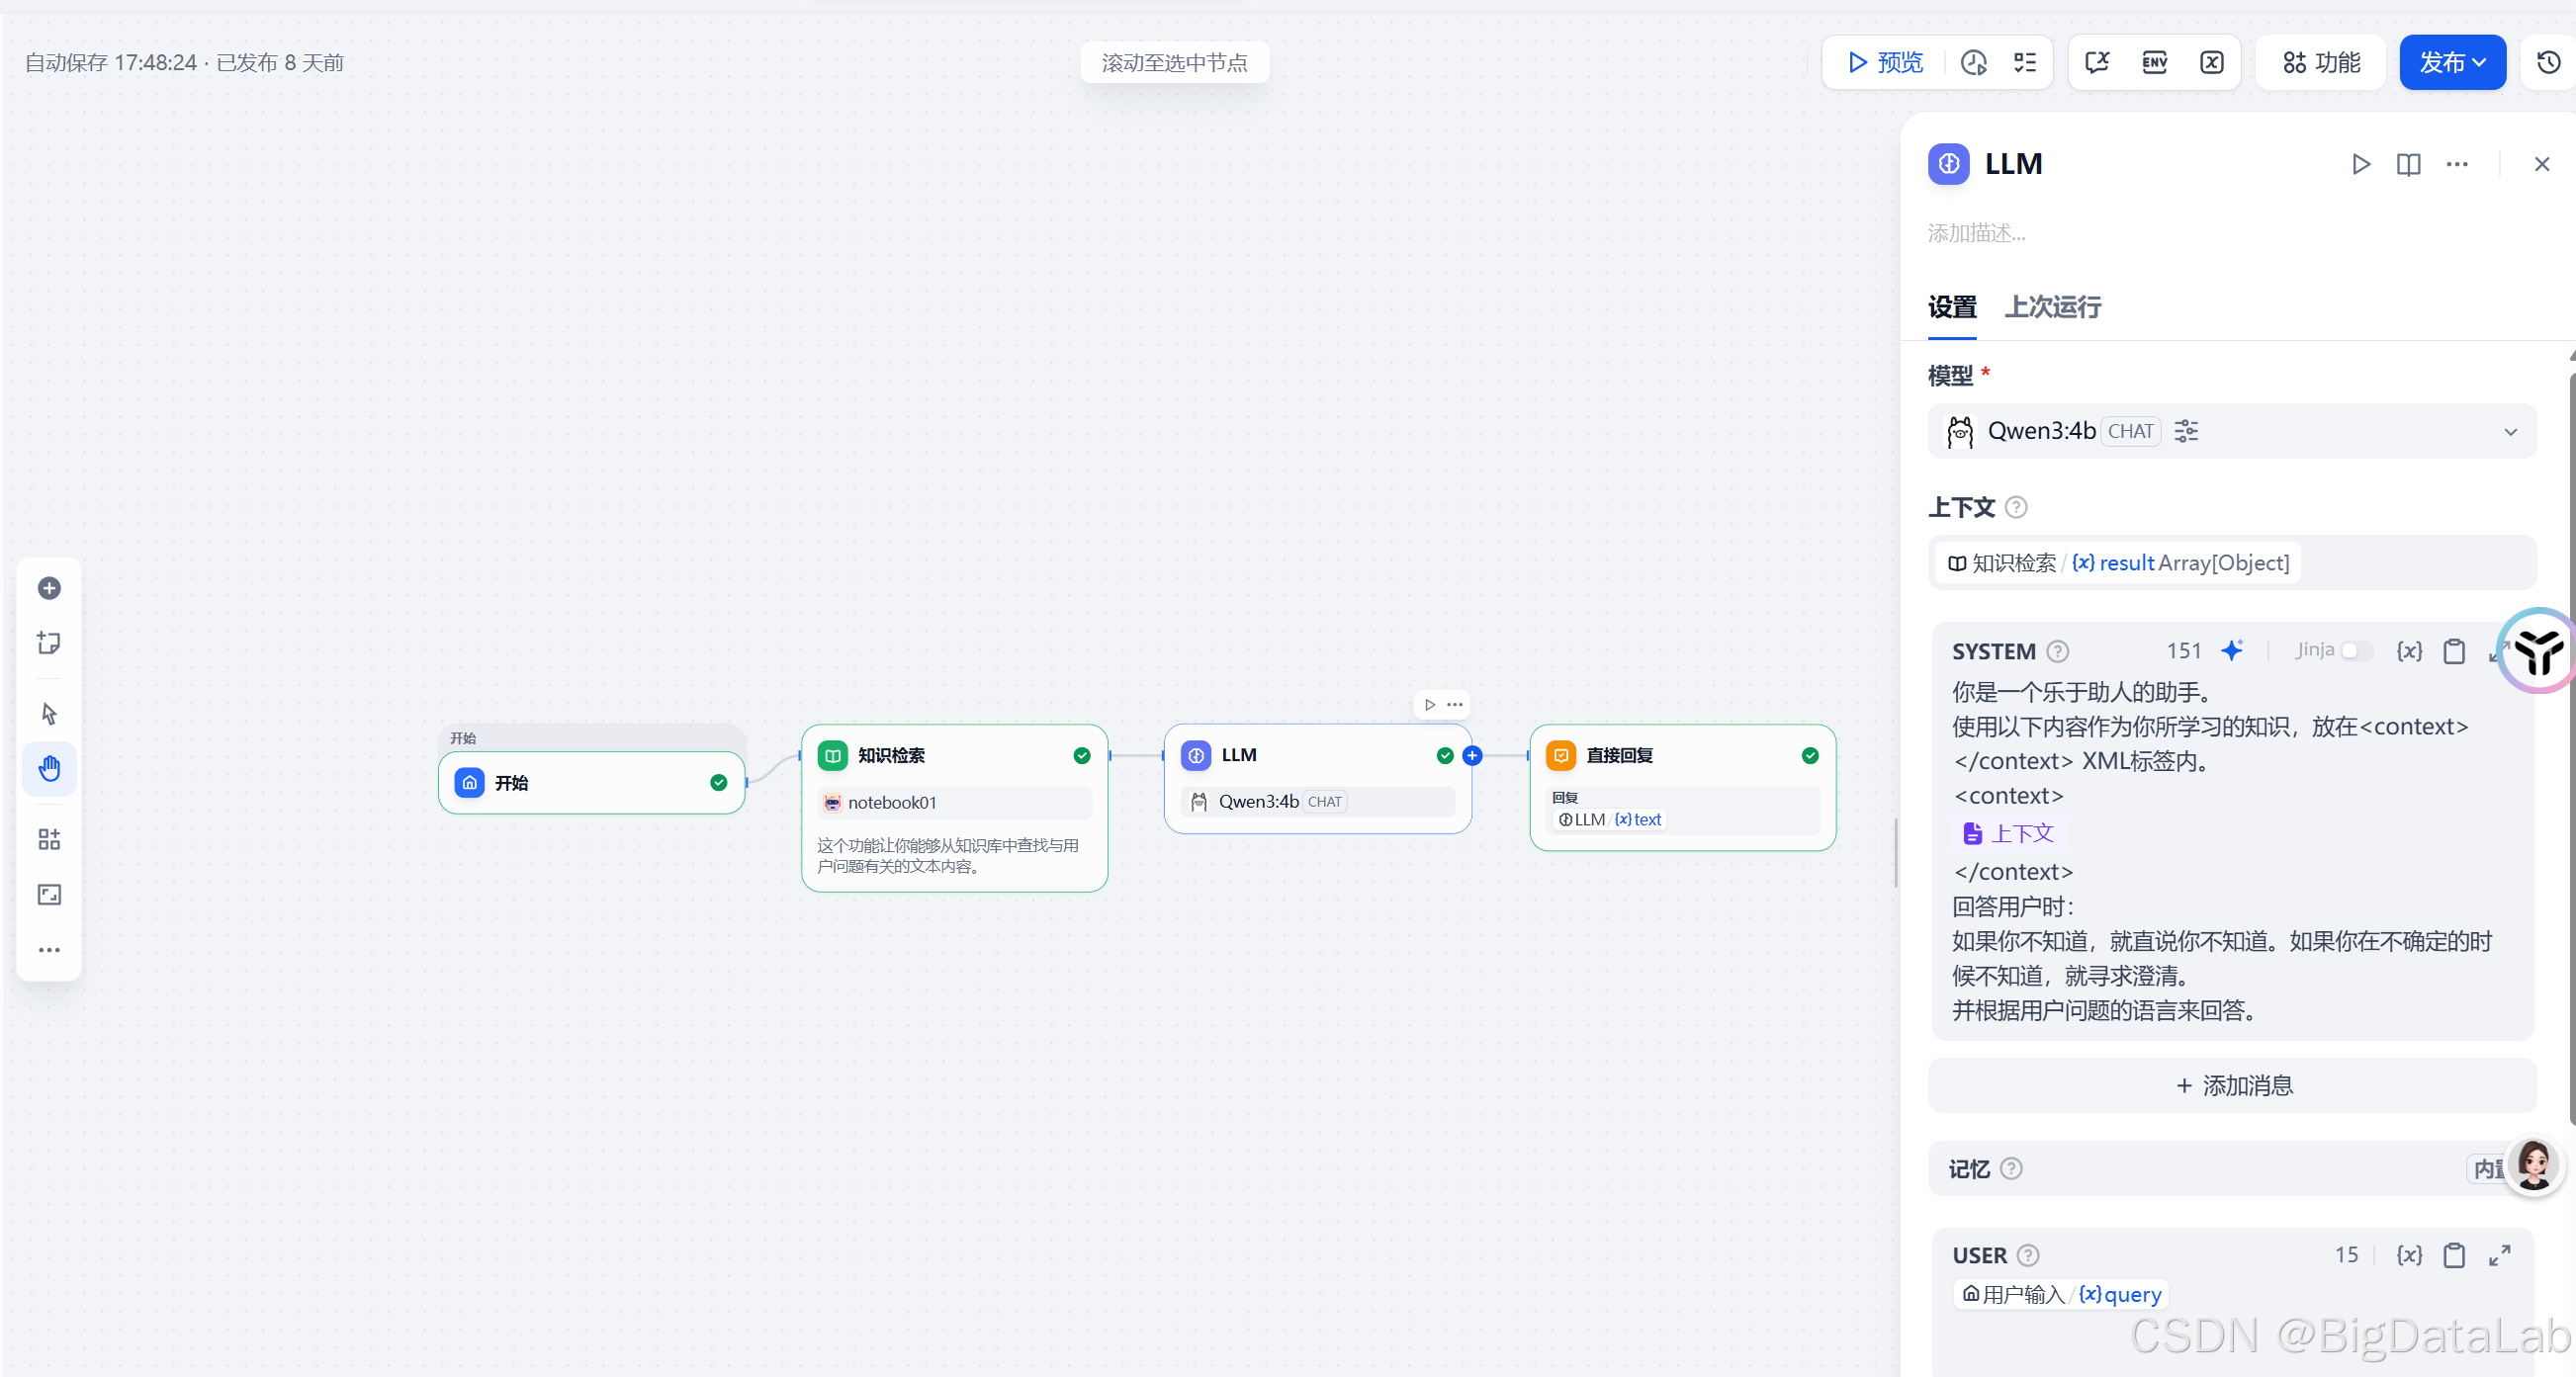Open the 上下文 variable selector field
The image size is (2576, 1377).
[x=2231, y=562]
